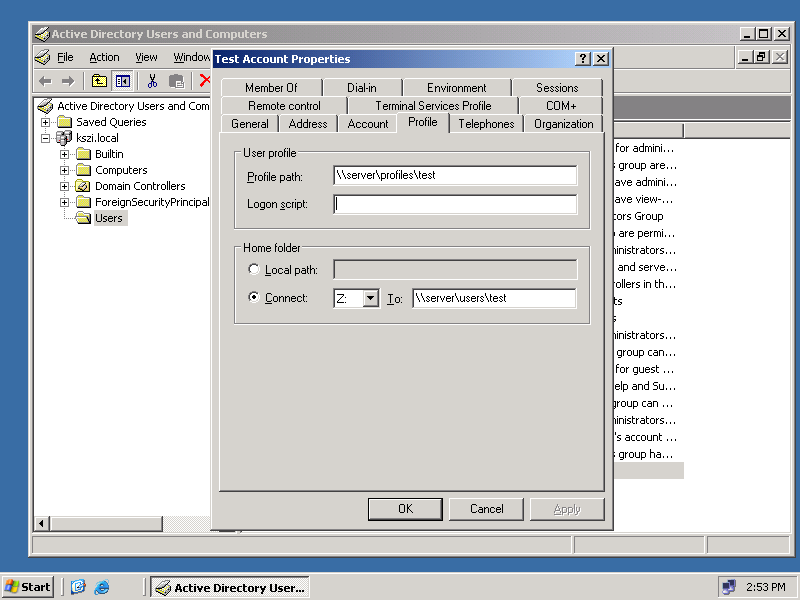The height and width of the screenshot is (600, 800).
Task: Switch to the Organization tab
Action: tap(563, 124)
